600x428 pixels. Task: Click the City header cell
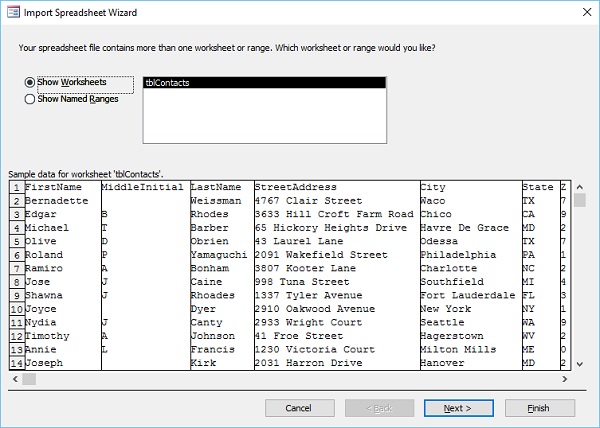pos(433,187)
